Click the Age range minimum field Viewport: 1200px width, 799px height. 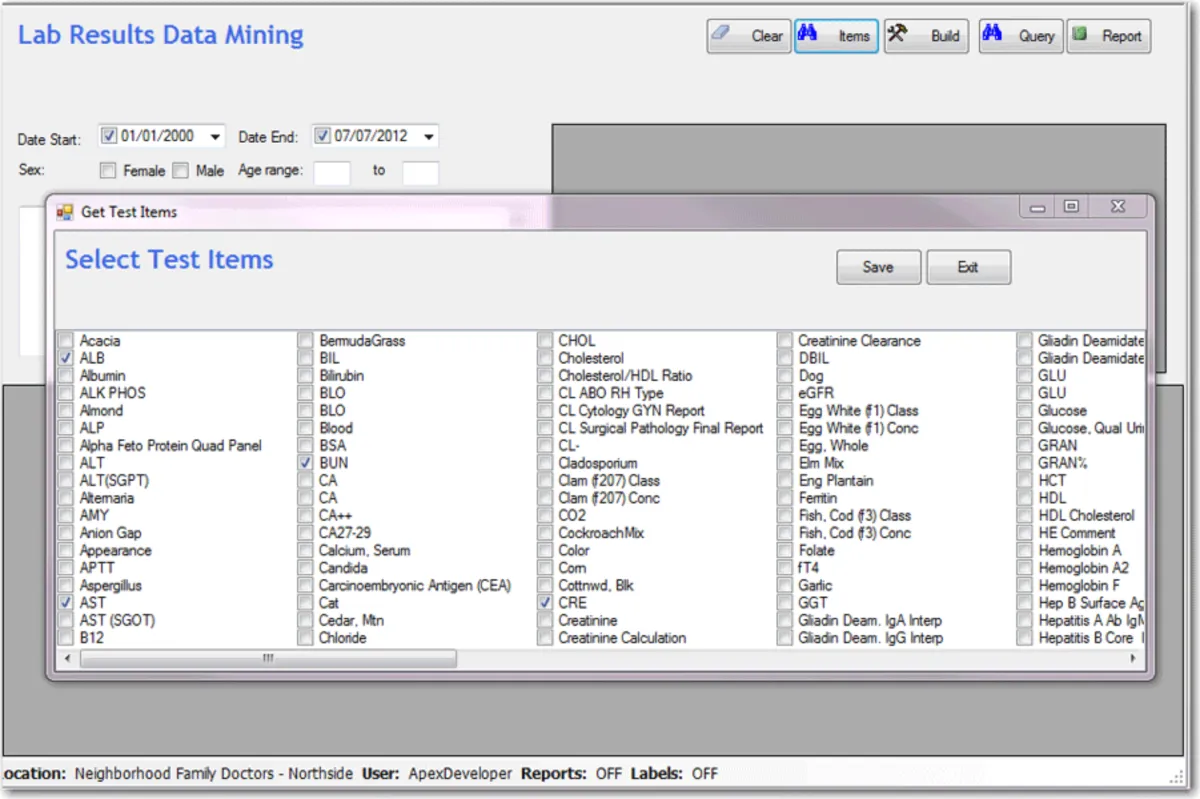coord(332,172)
